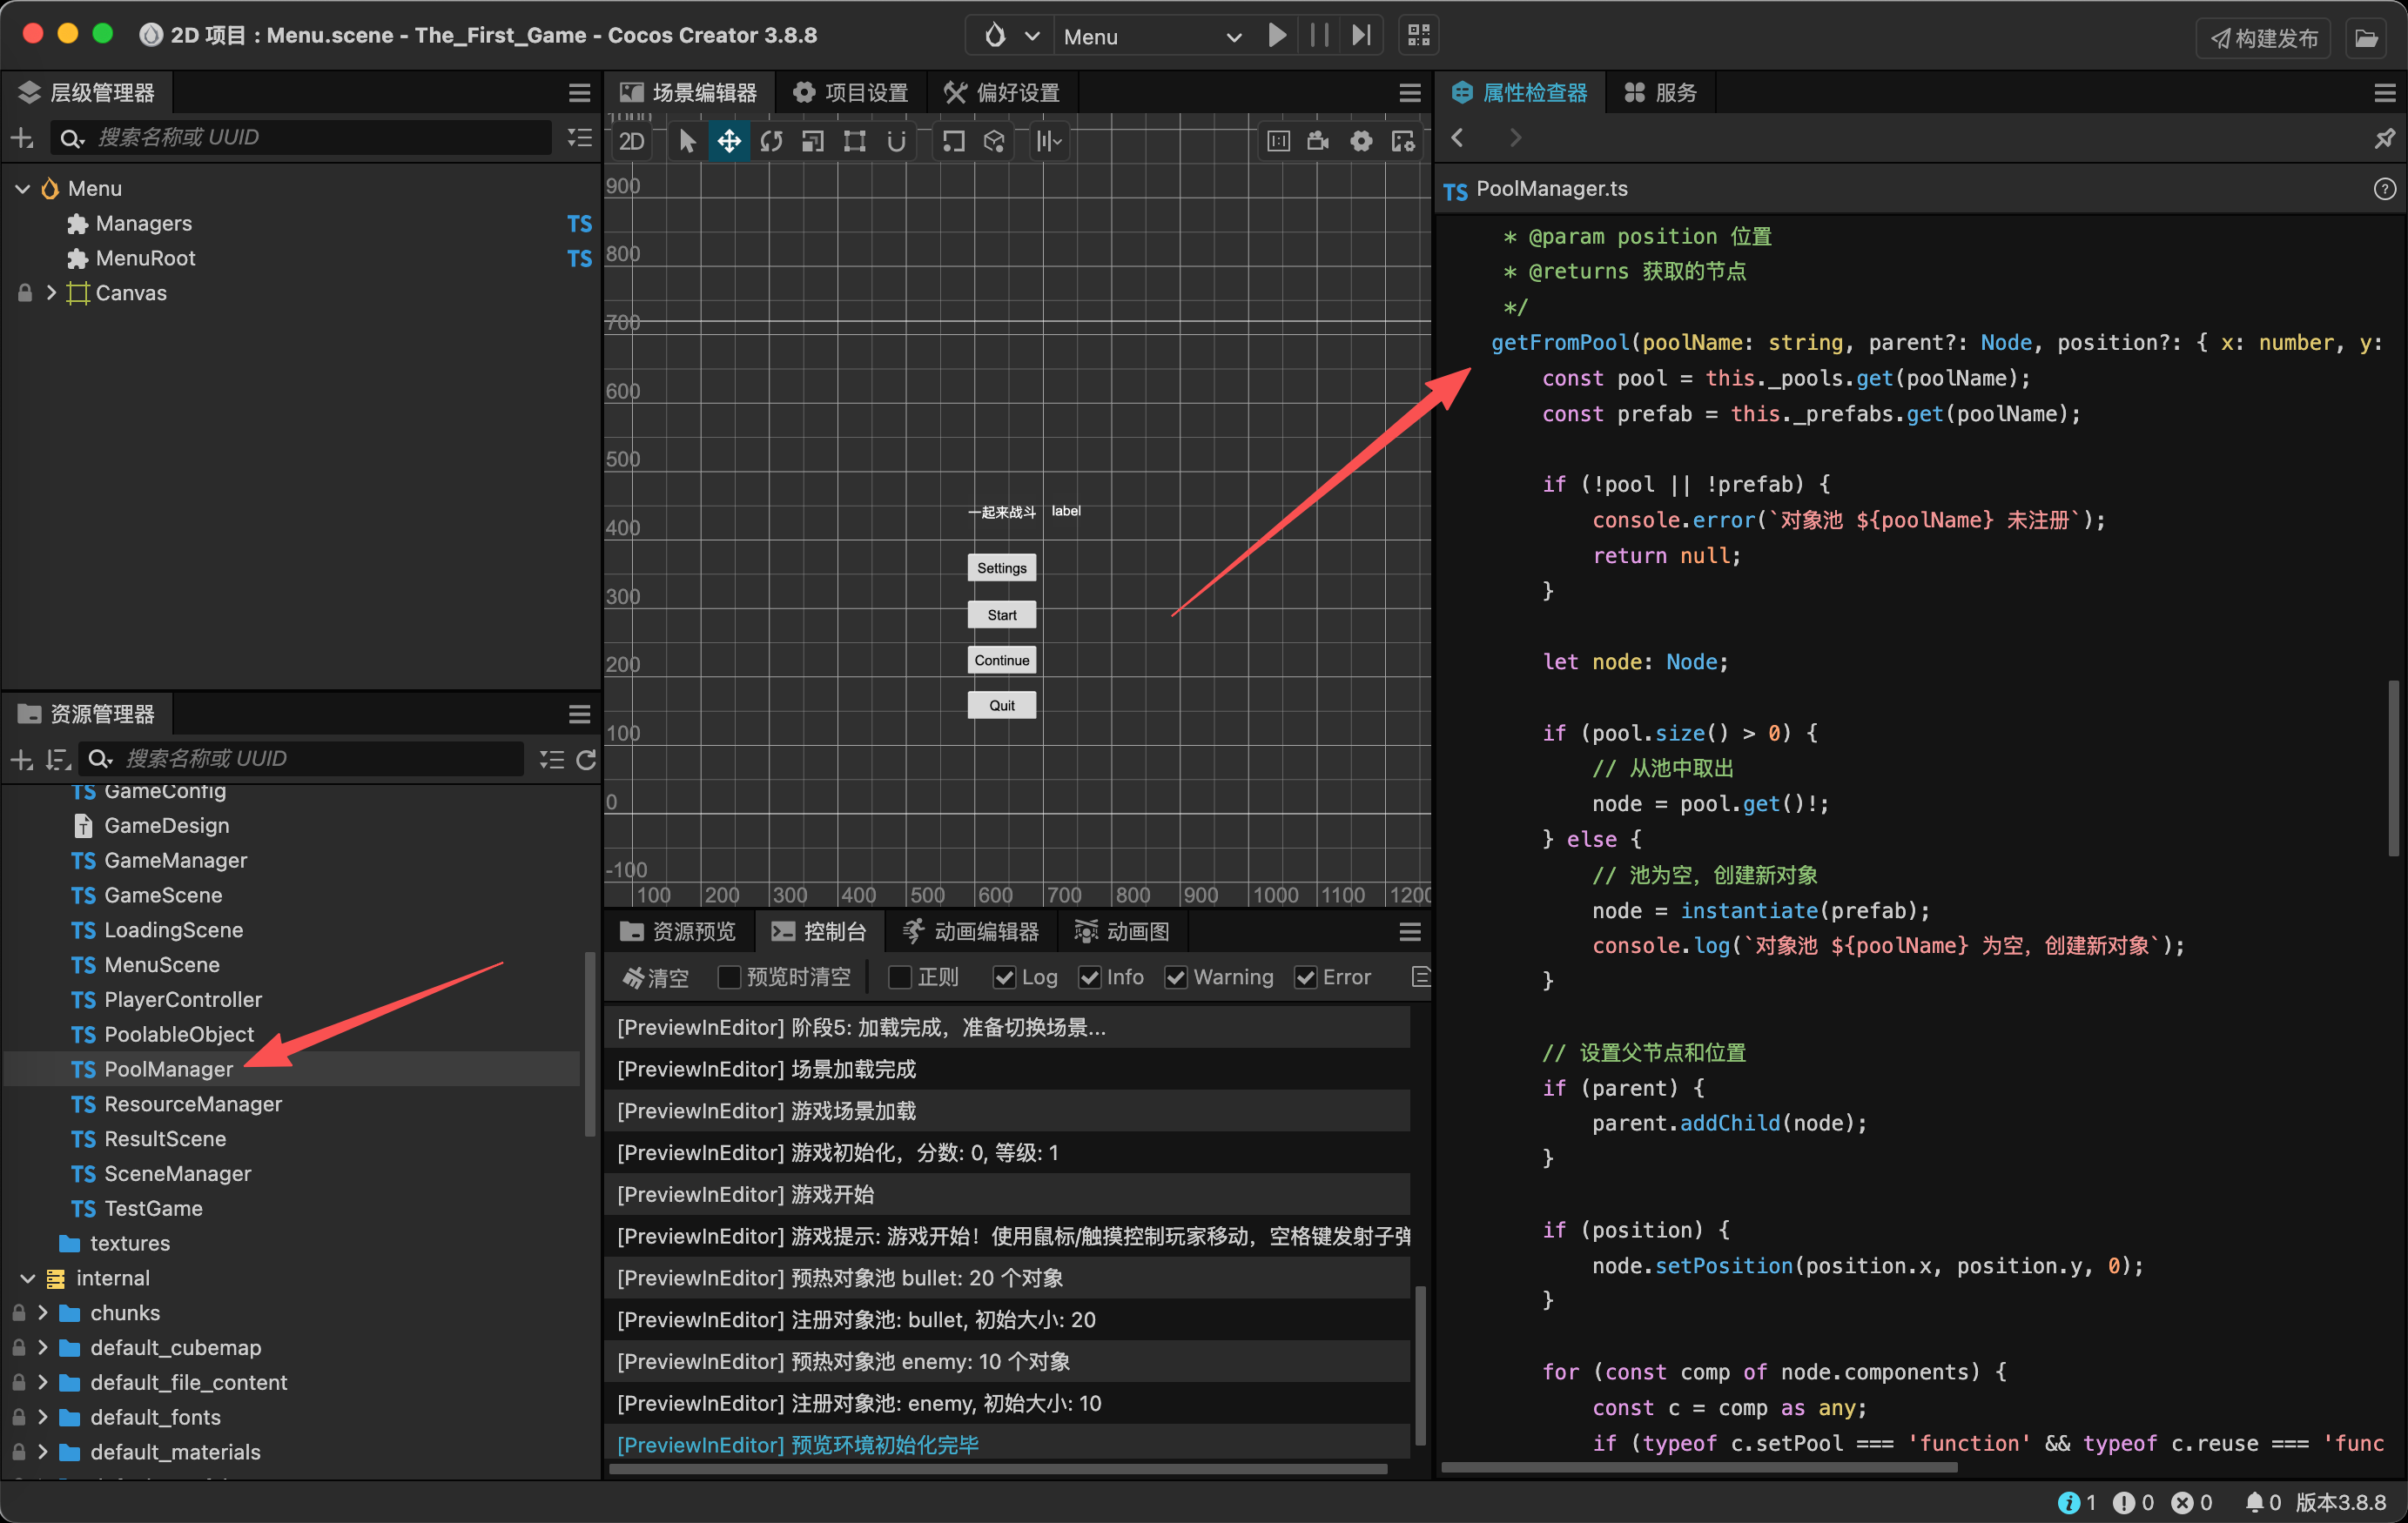
Task: Select the Scale tool in scene toolbar
Action: tap(813, 141)
